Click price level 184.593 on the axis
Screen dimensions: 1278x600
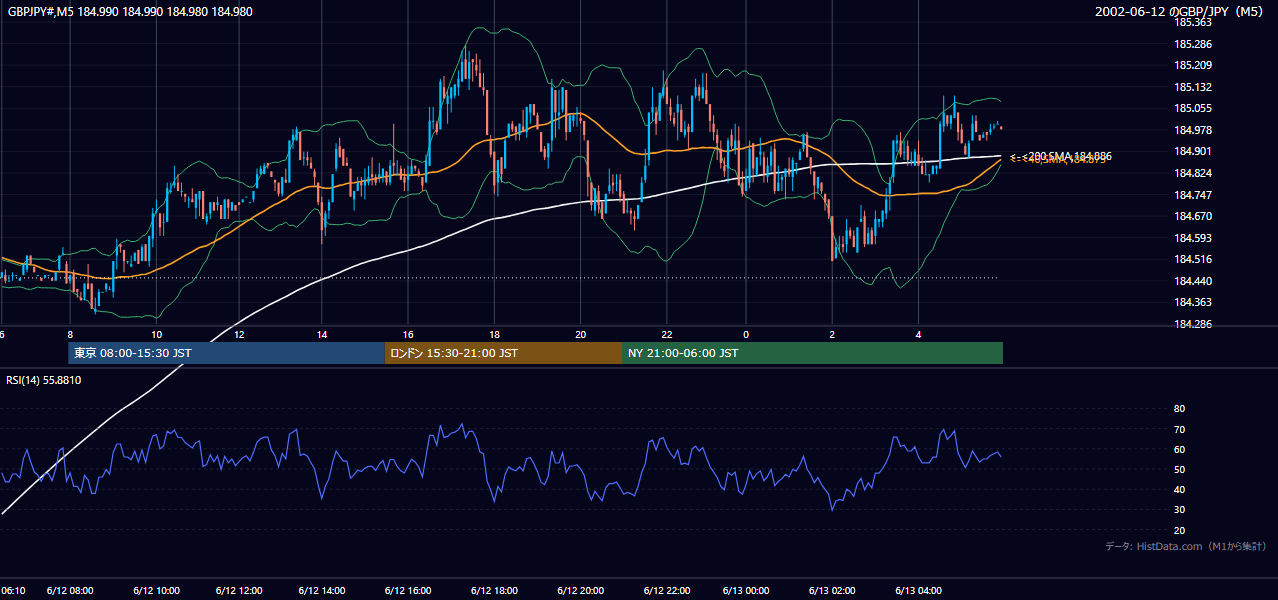coord(1193,238)
